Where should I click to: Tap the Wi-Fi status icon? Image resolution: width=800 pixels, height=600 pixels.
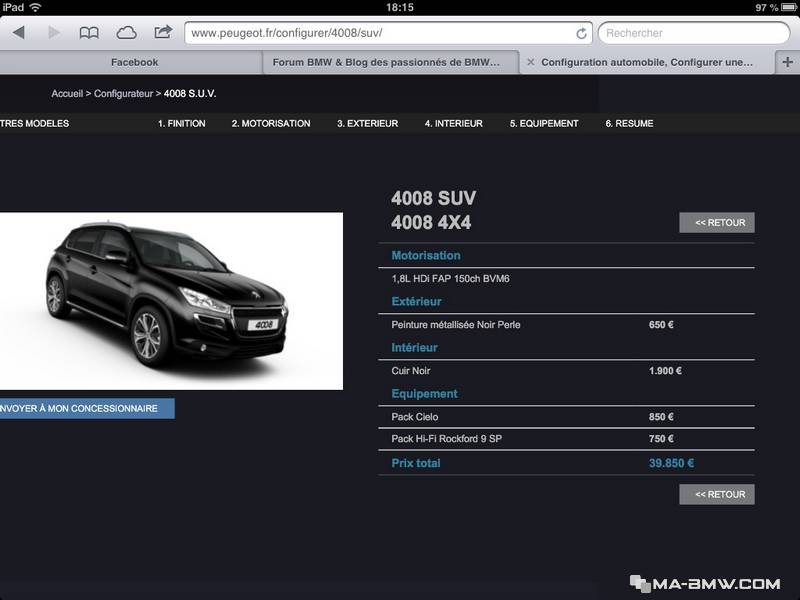36,7
